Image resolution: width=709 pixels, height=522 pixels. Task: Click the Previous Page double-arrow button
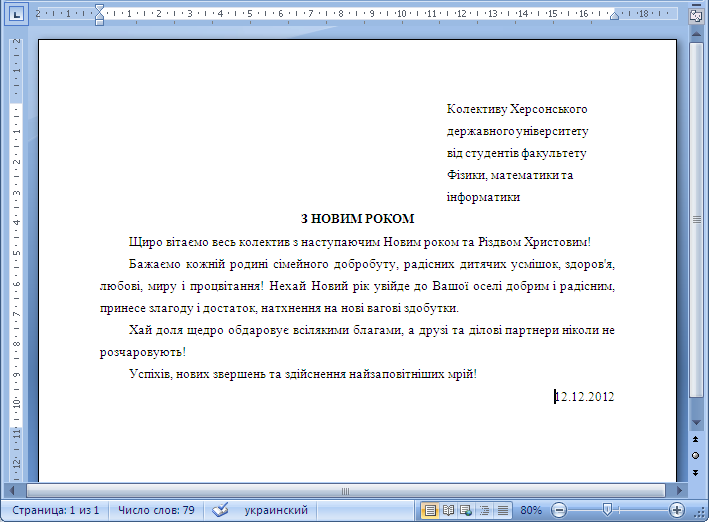pyautogui.click(x=695, y=439)
